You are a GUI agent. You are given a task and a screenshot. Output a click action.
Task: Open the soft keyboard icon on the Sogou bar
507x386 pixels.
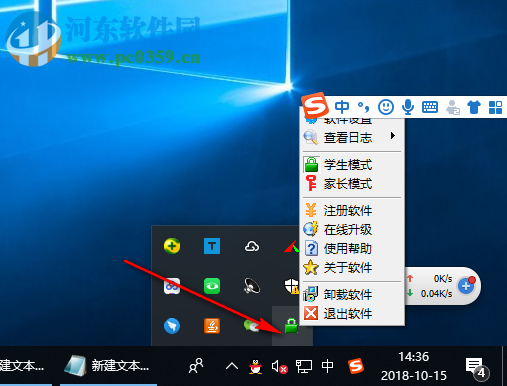point(430,107)
